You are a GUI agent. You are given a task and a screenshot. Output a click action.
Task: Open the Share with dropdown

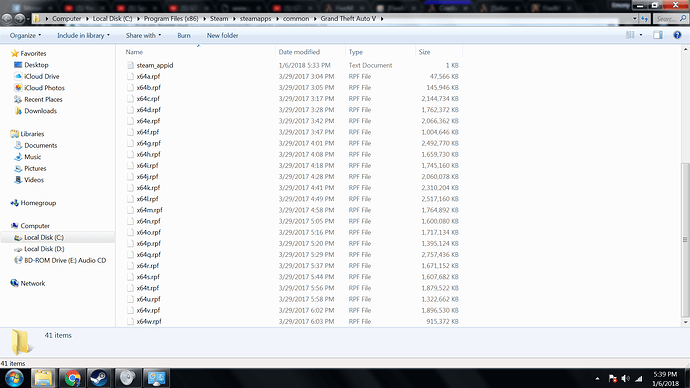143,36
